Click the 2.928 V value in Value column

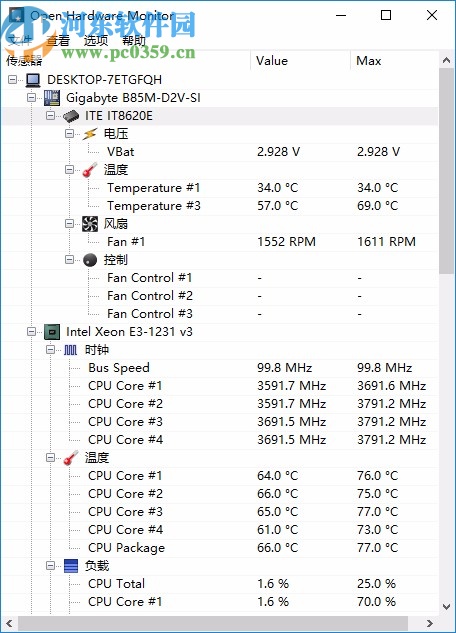tap(278, 152)
